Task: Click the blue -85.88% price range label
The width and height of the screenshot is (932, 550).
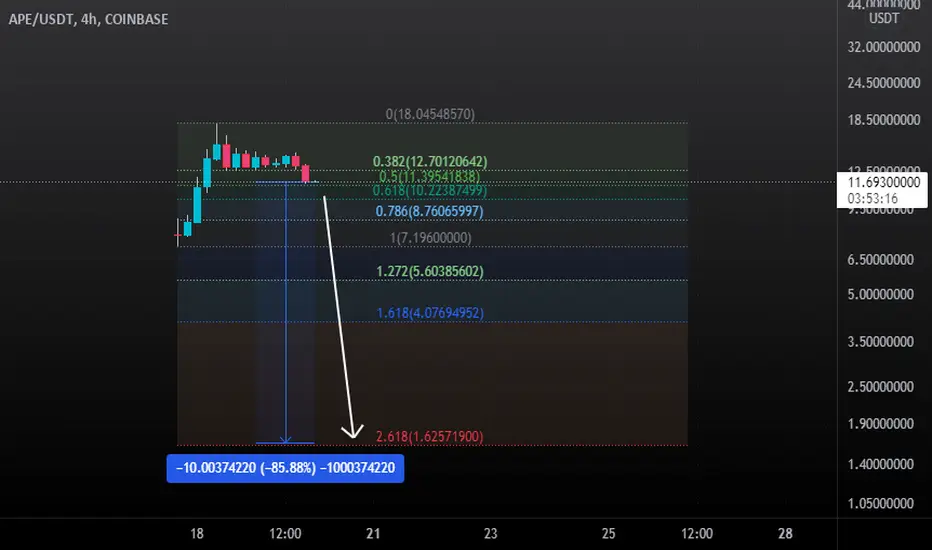Action: [x=285, y=468]
